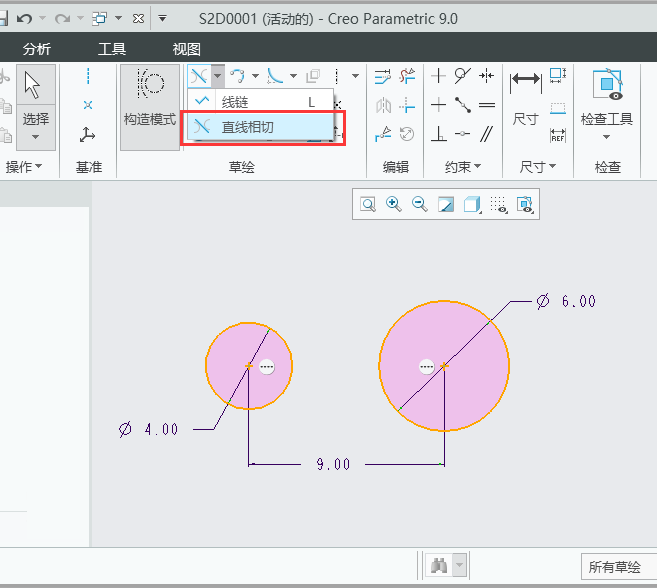
Task: Click the greyed offset tool icon
Action: (x=313, y=76)
